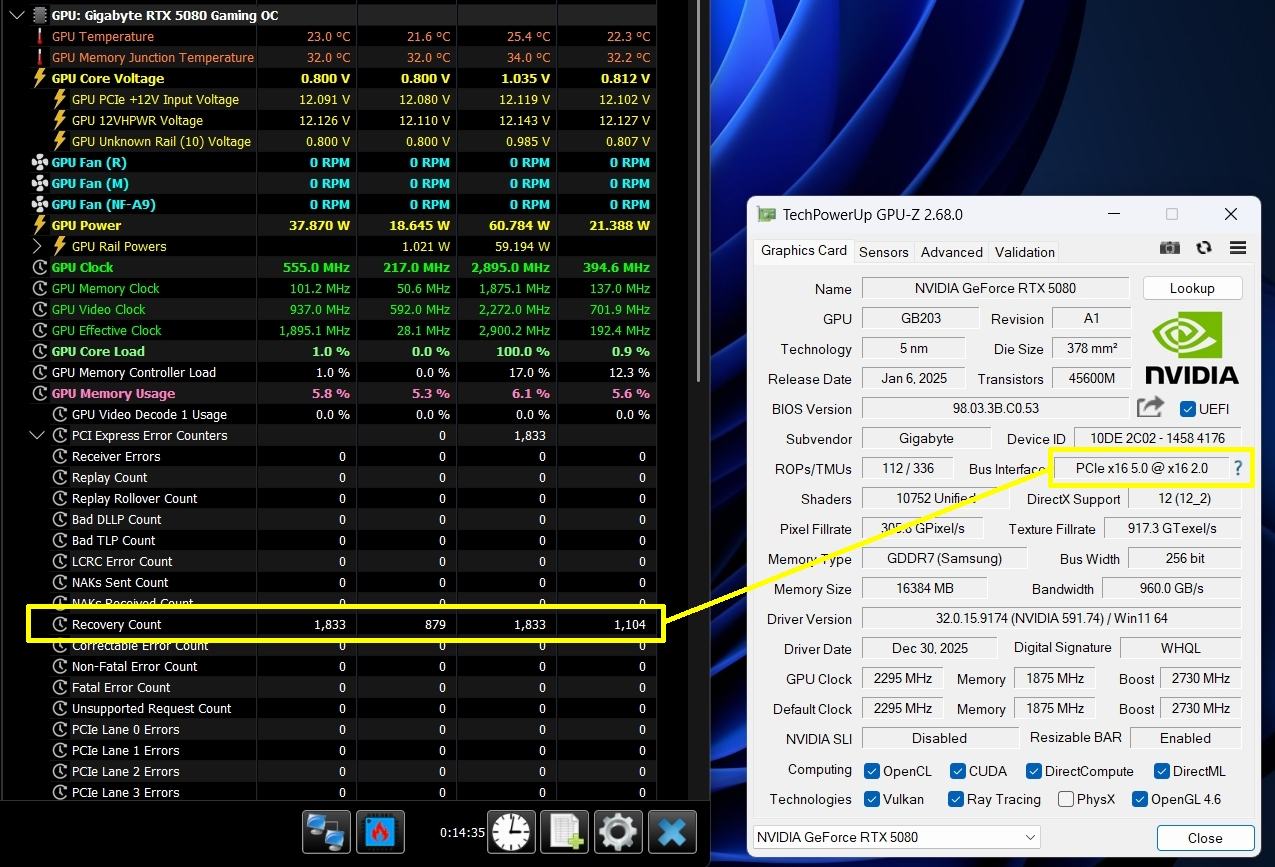Reset timer using the clock icon

tap(511, 831)
